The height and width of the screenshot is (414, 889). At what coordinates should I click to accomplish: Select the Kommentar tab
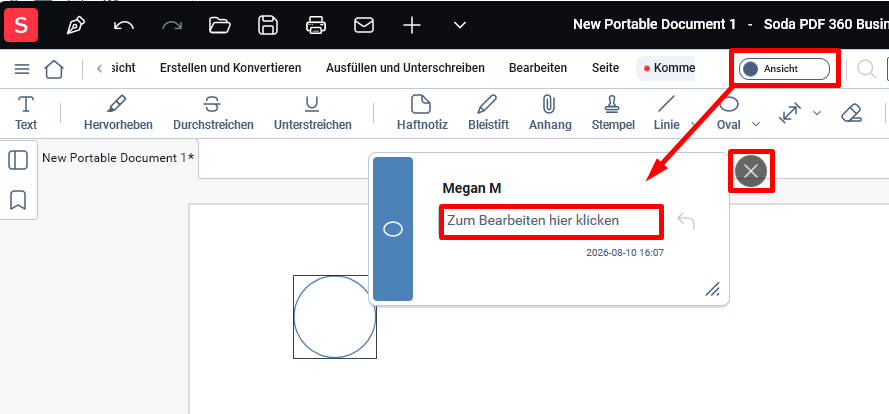pyautogui.click(x=667, y=68)
